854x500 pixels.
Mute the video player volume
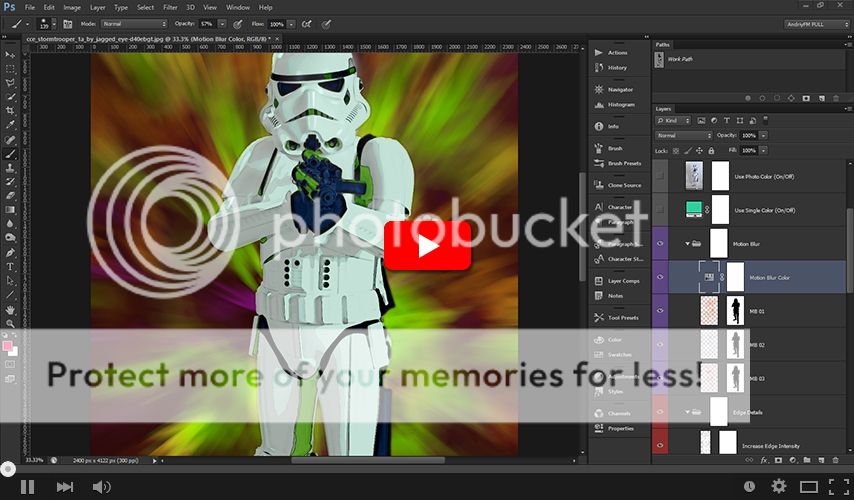pyautogui.click(x=101, y=486)
